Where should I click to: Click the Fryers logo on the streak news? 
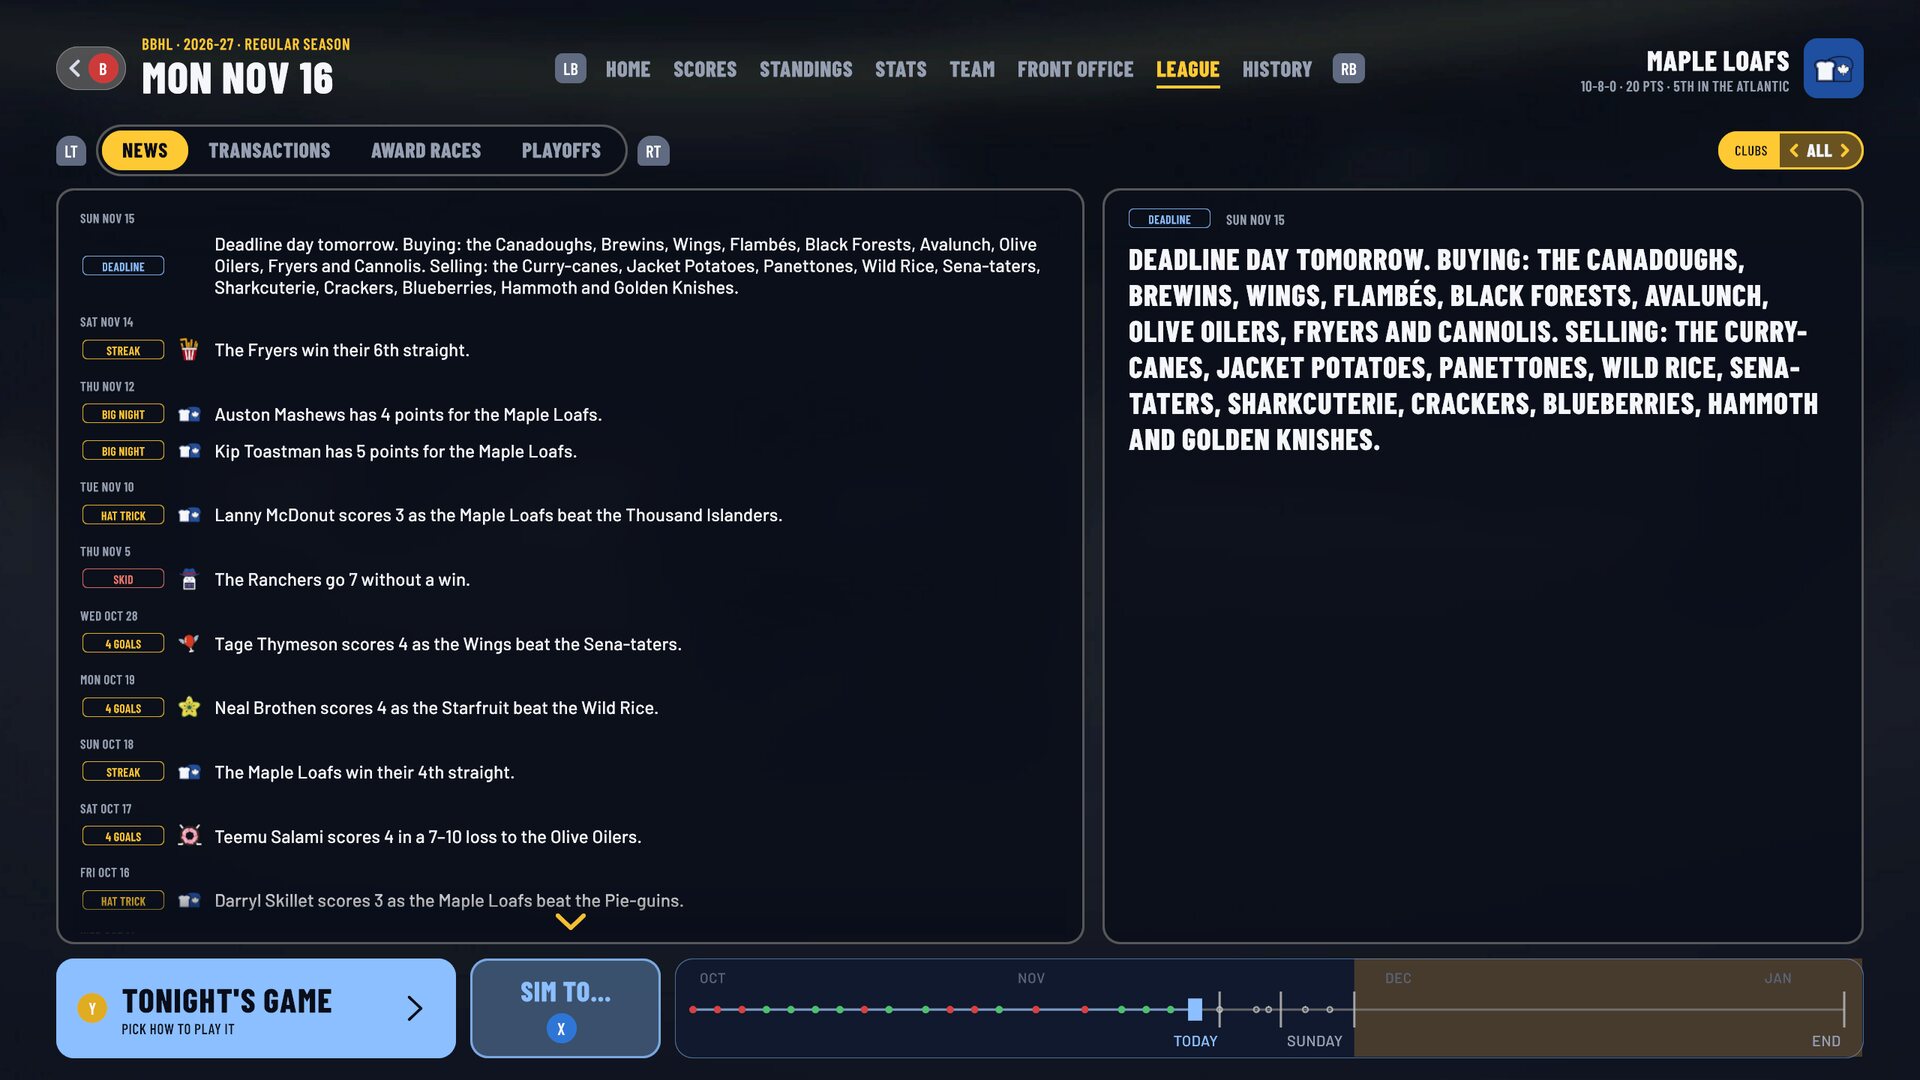[189, 350]
